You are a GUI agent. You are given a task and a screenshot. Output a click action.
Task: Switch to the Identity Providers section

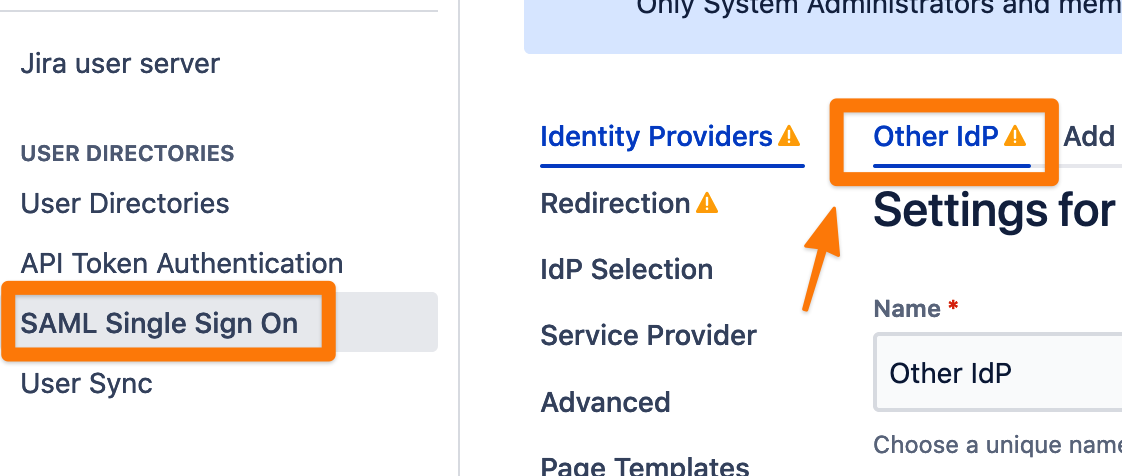(657, 136)
